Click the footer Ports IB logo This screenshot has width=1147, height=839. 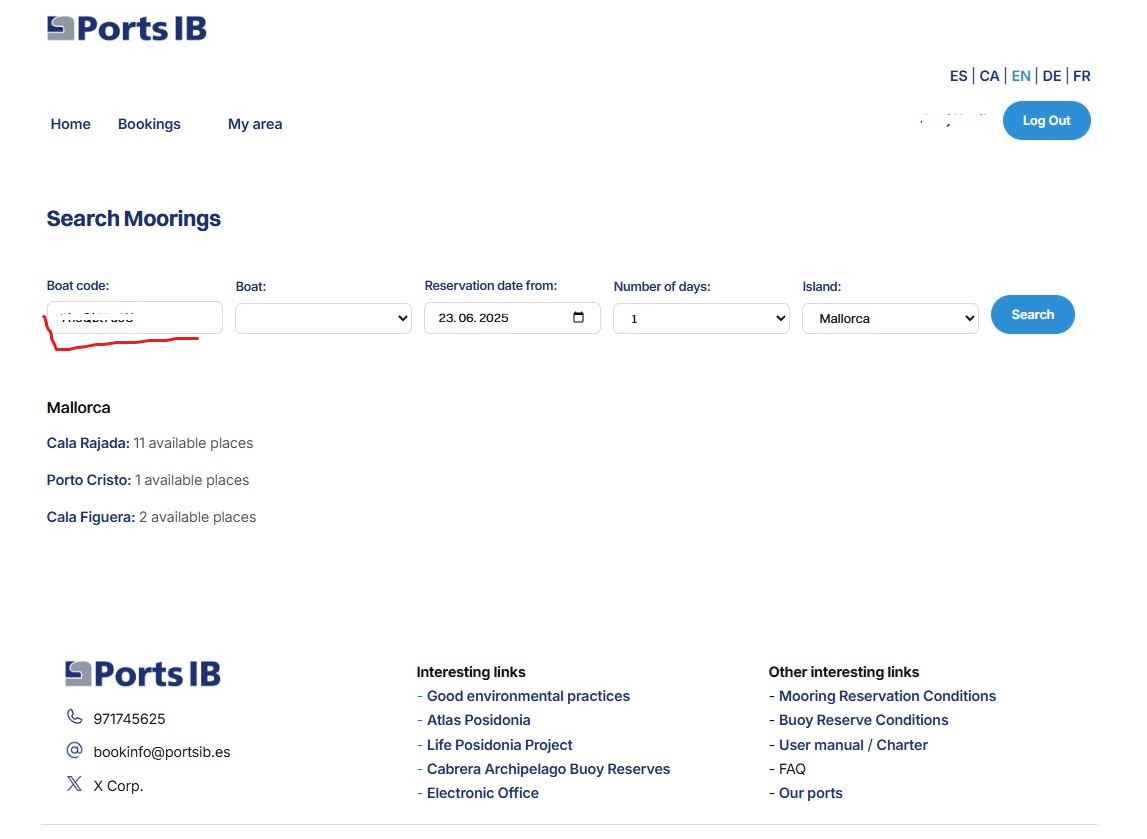click(x=143, y=673)
